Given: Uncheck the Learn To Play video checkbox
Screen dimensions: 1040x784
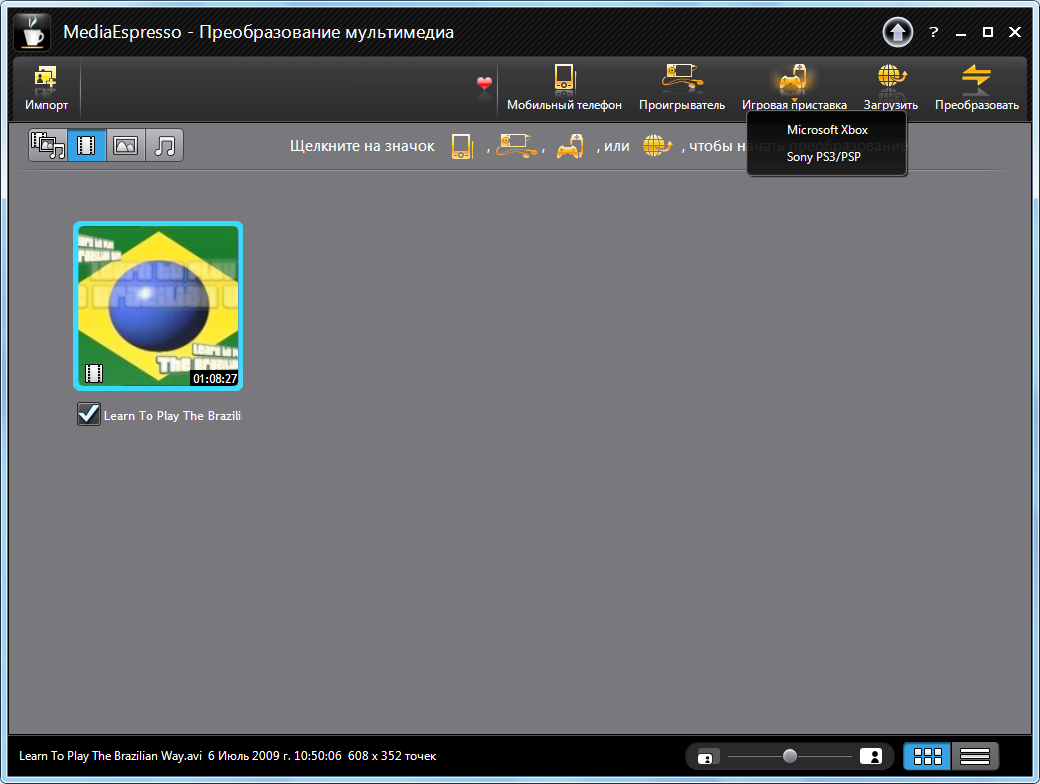Looking at the screenshot, I should [x=89, y=414].
